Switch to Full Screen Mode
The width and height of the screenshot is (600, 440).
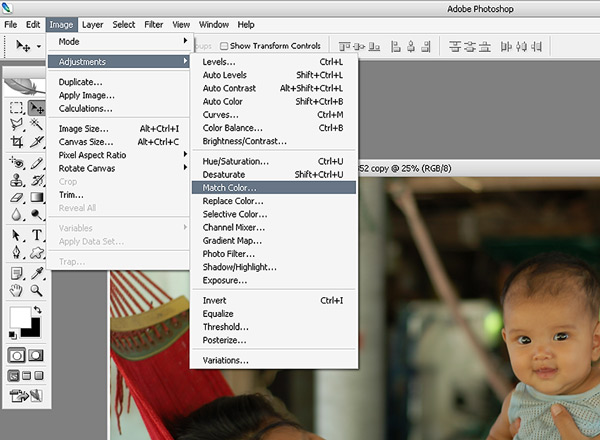pos(39,376)
